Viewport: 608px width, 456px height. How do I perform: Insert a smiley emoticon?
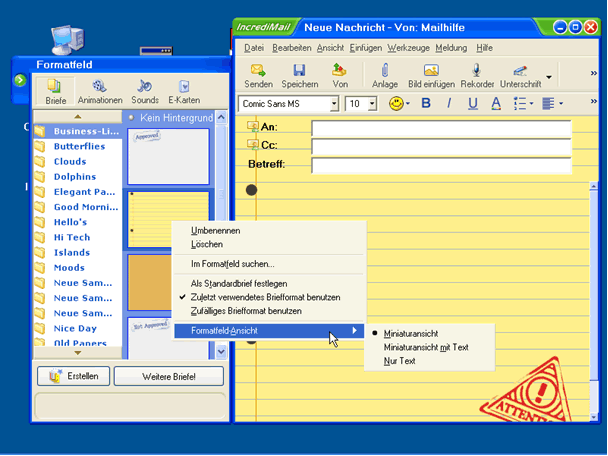pos(396,104)
